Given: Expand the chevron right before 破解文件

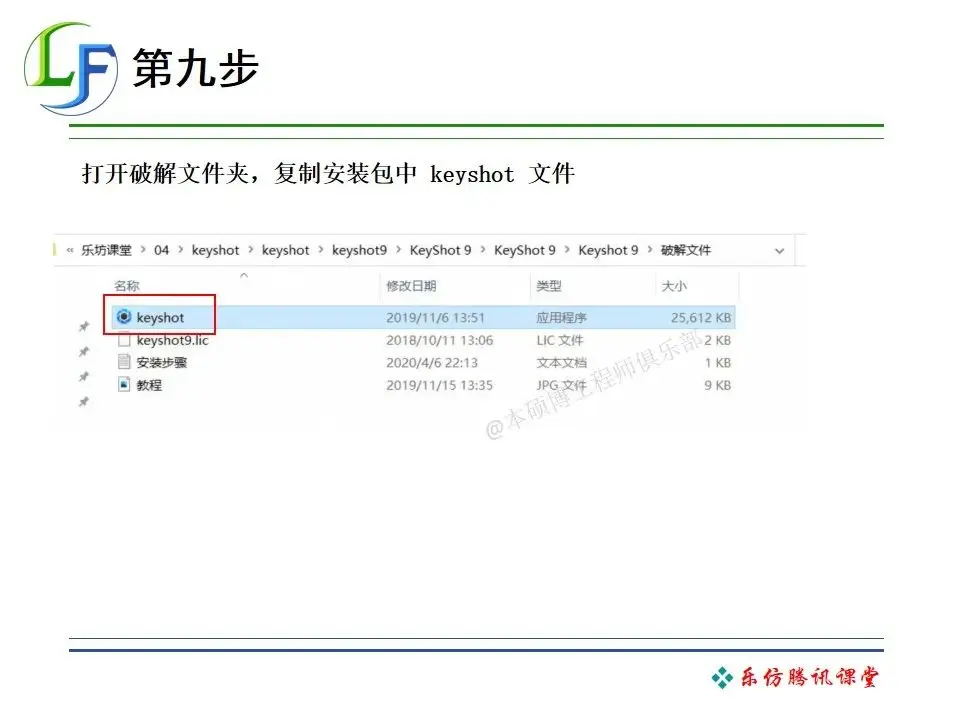Looking at the screenshot, I should click(x=650, y=250).
